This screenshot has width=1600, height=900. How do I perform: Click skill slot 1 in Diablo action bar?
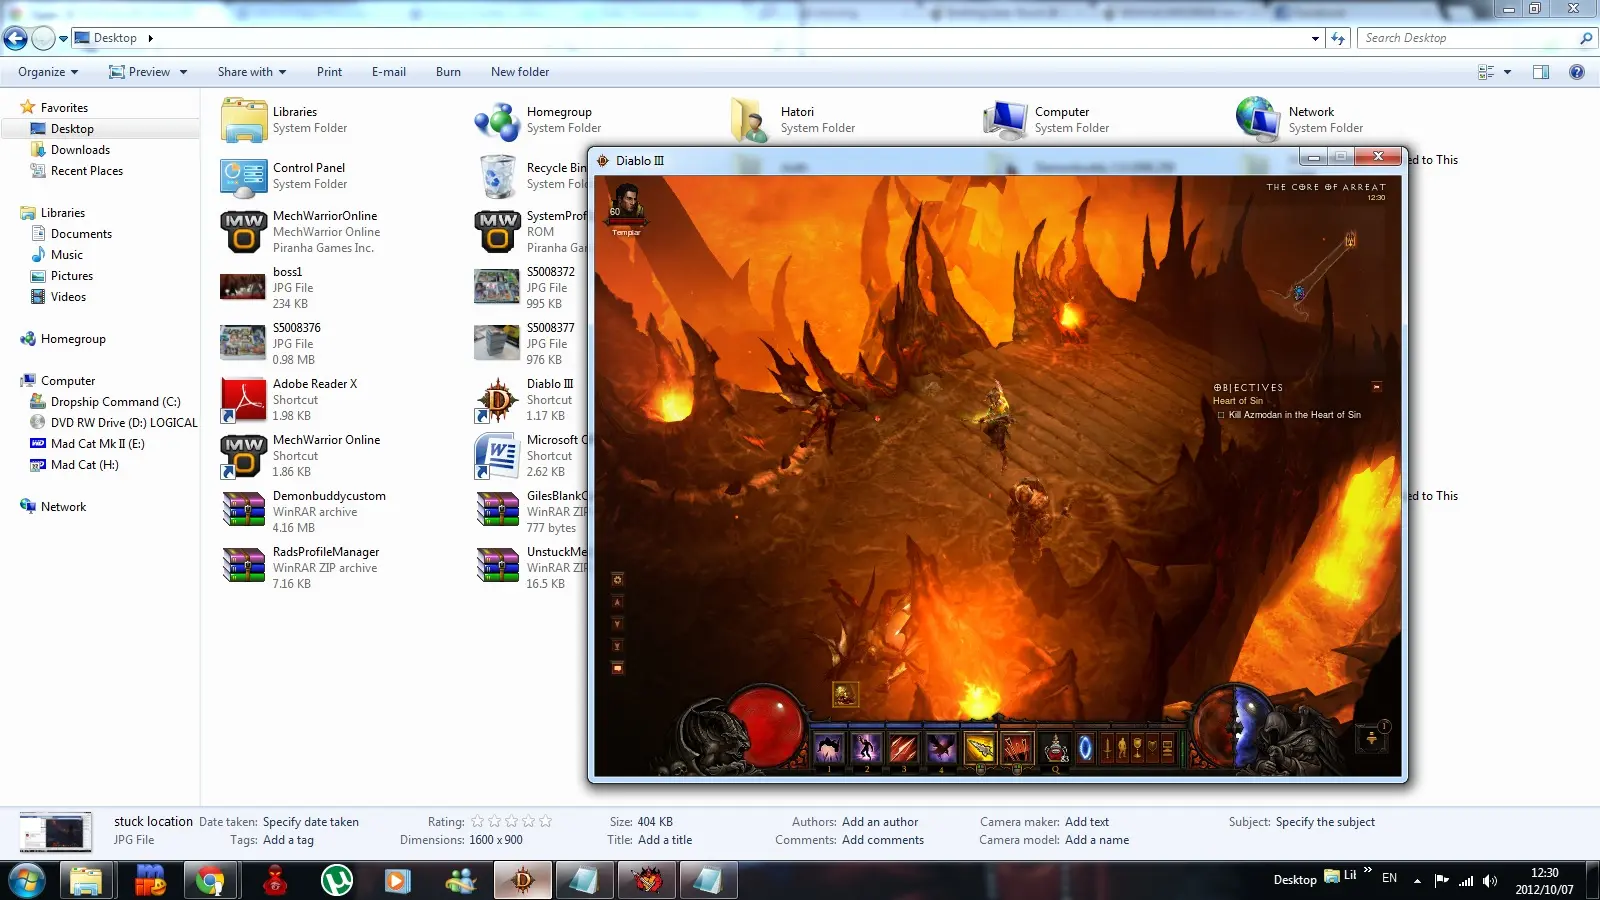click(x=829, y=747)
